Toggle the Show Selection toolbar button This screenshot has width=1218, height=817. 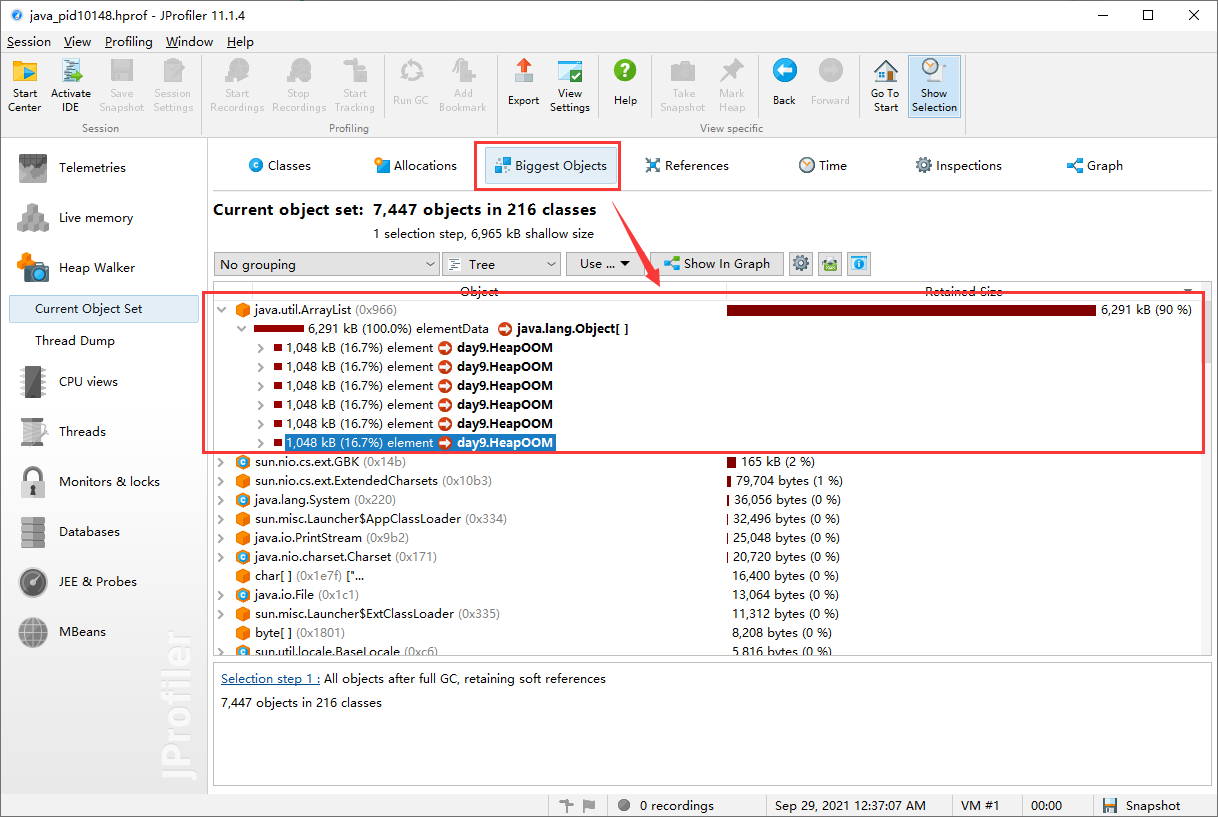934,86
